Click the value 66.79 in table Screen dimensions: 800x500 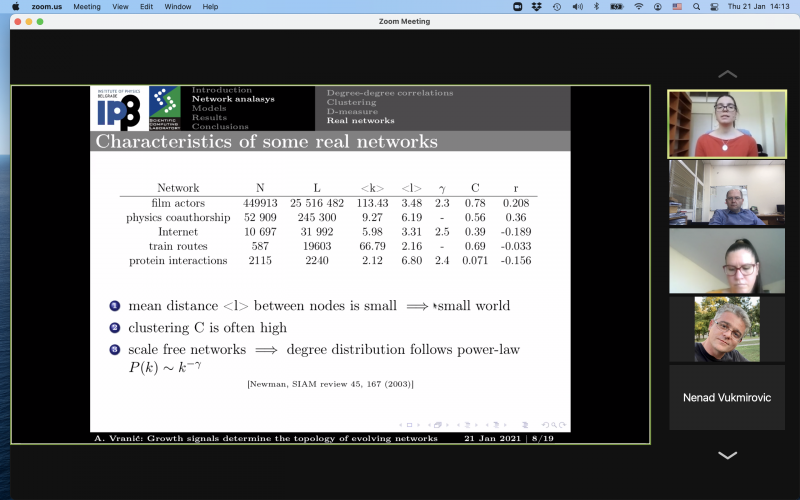coord(372,246)
